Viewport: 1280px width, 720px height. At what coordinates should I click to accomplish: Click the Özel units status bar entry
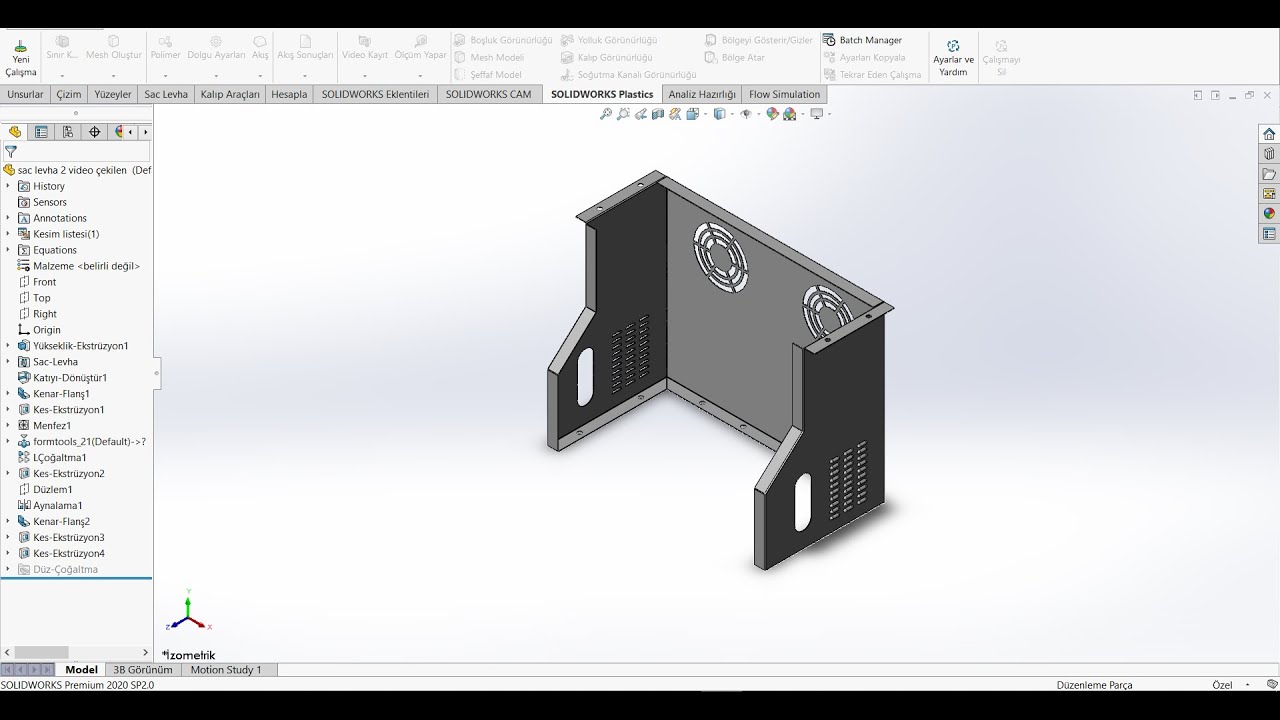pos(1222,685)
